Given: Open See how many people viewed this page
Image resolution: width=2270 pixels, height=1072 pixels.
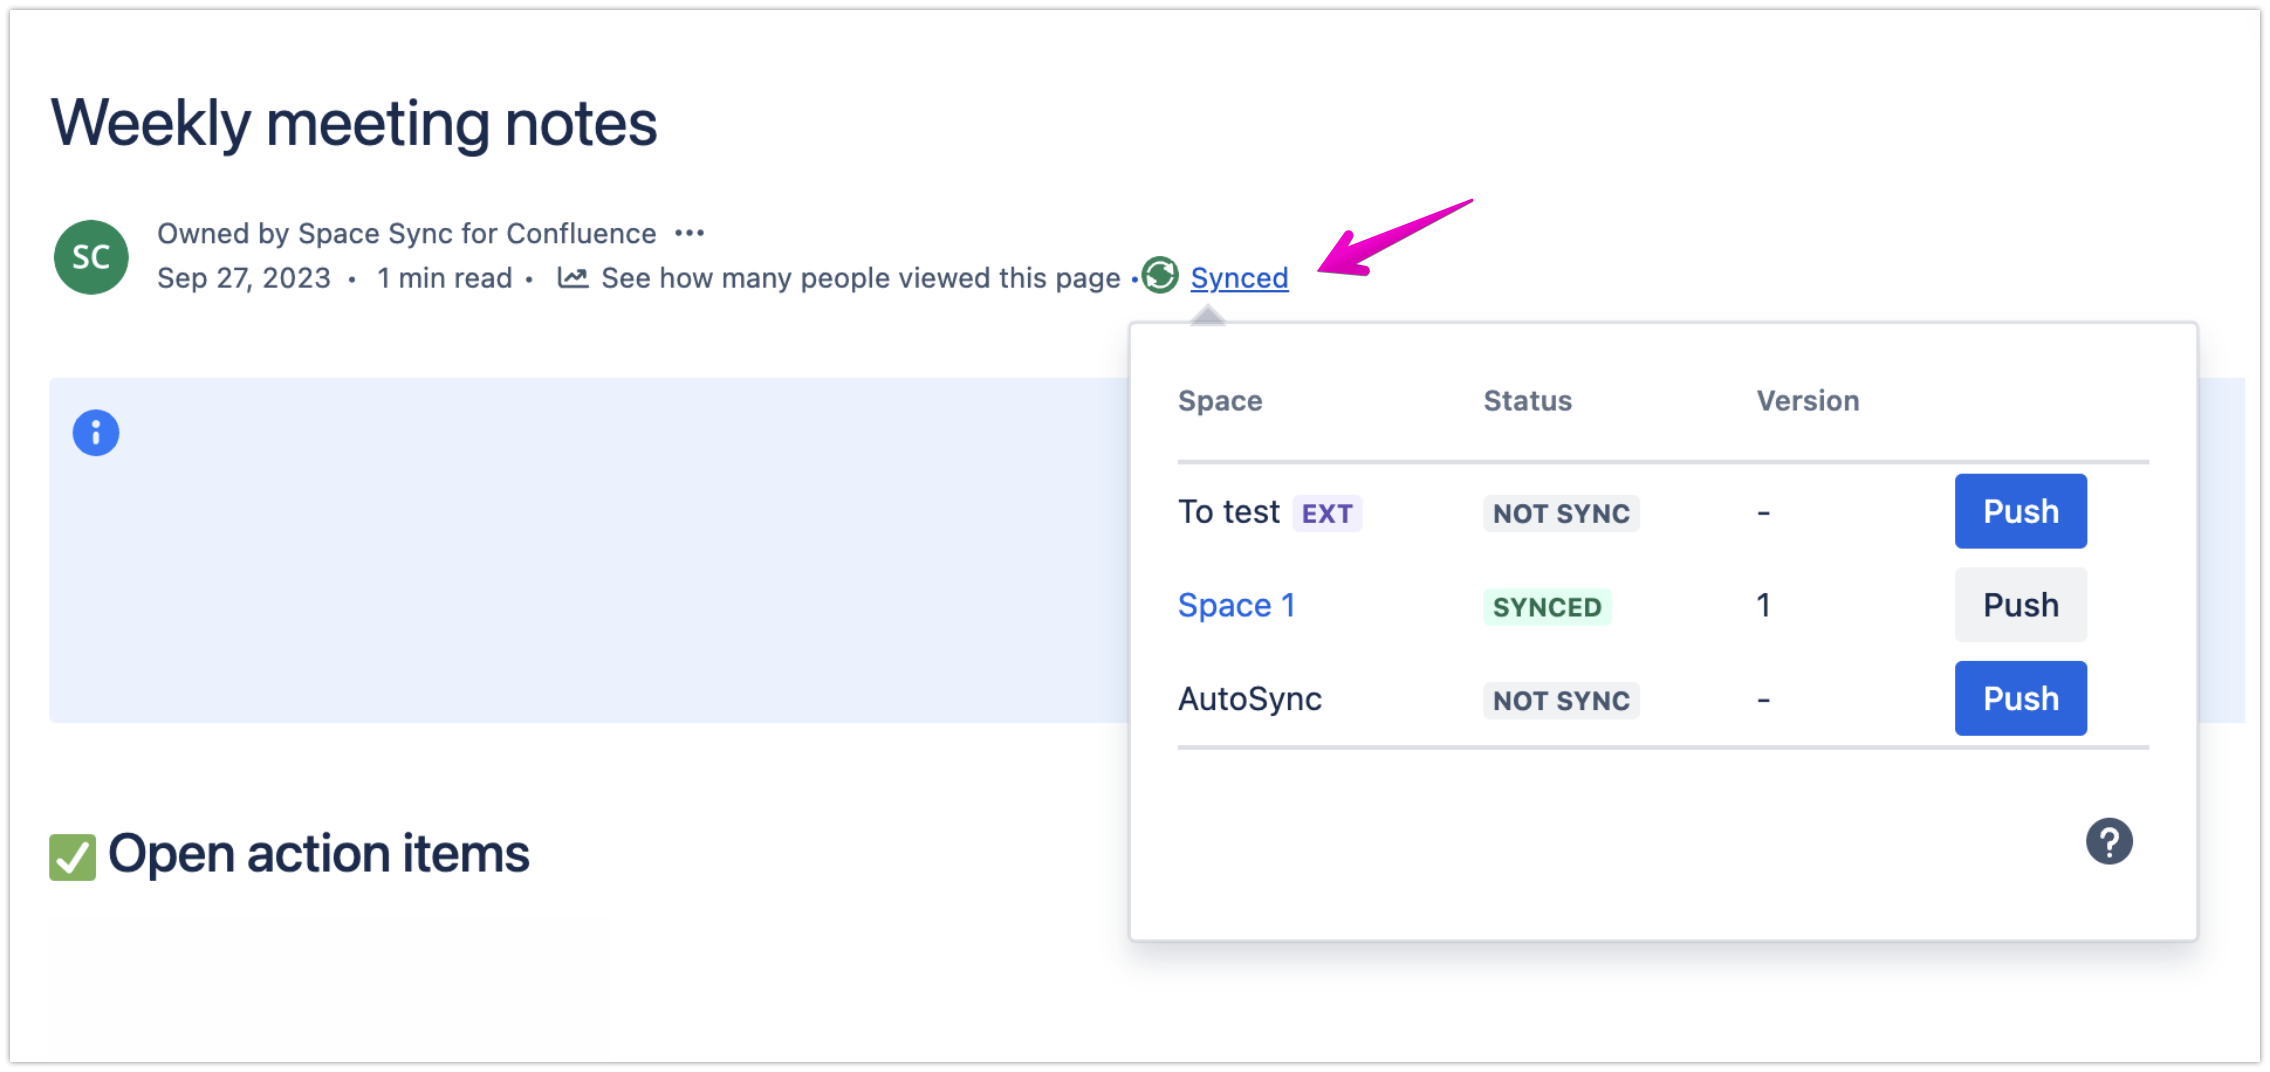Looking at the screenshot, I should [x=861, y=277].
